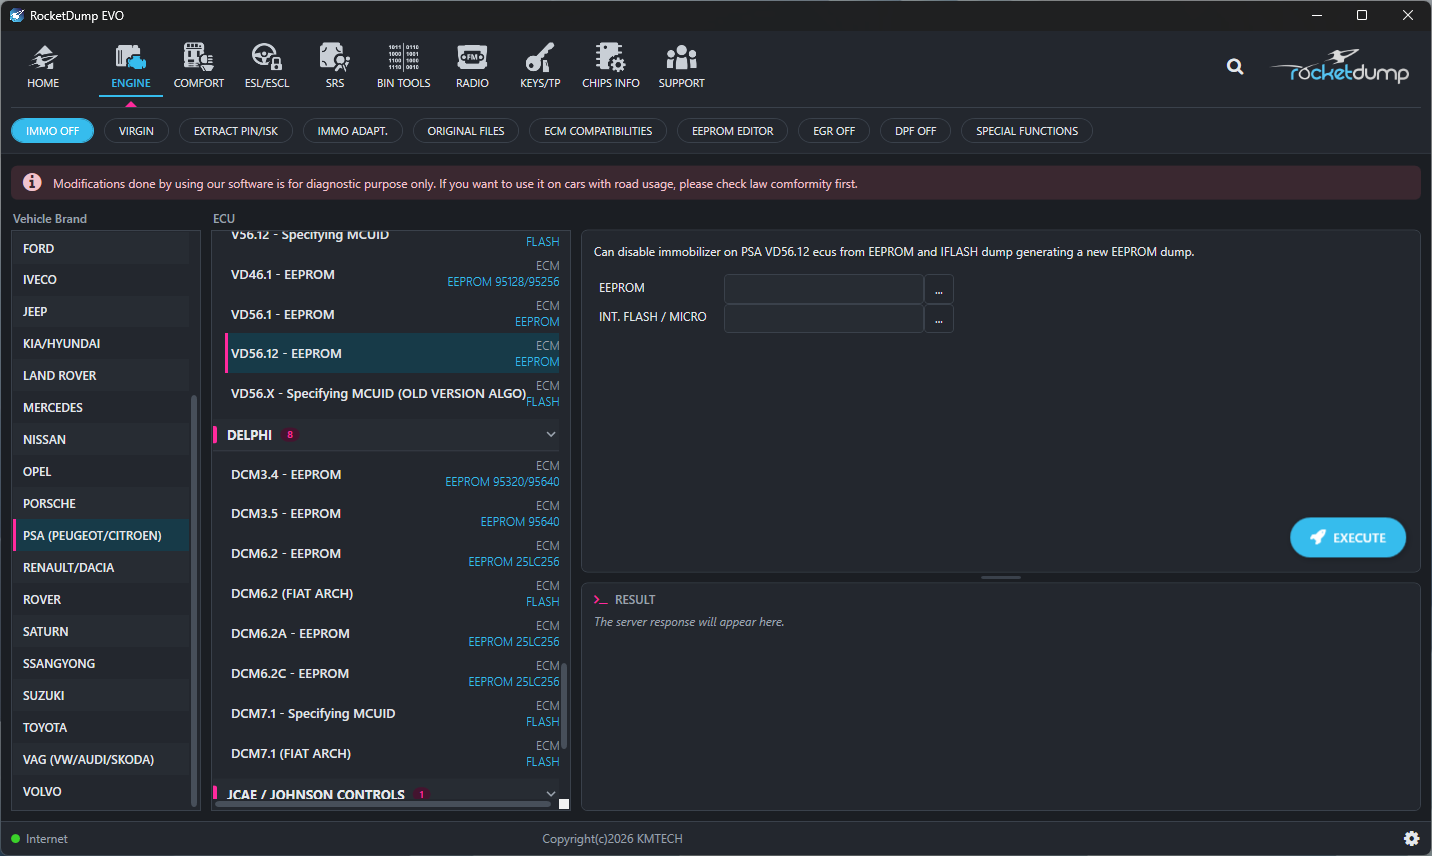The height and width of the screenshot is (856, 1432).
Task: Select DCM6.2A - EEPROM ECU
Action: 393,634
